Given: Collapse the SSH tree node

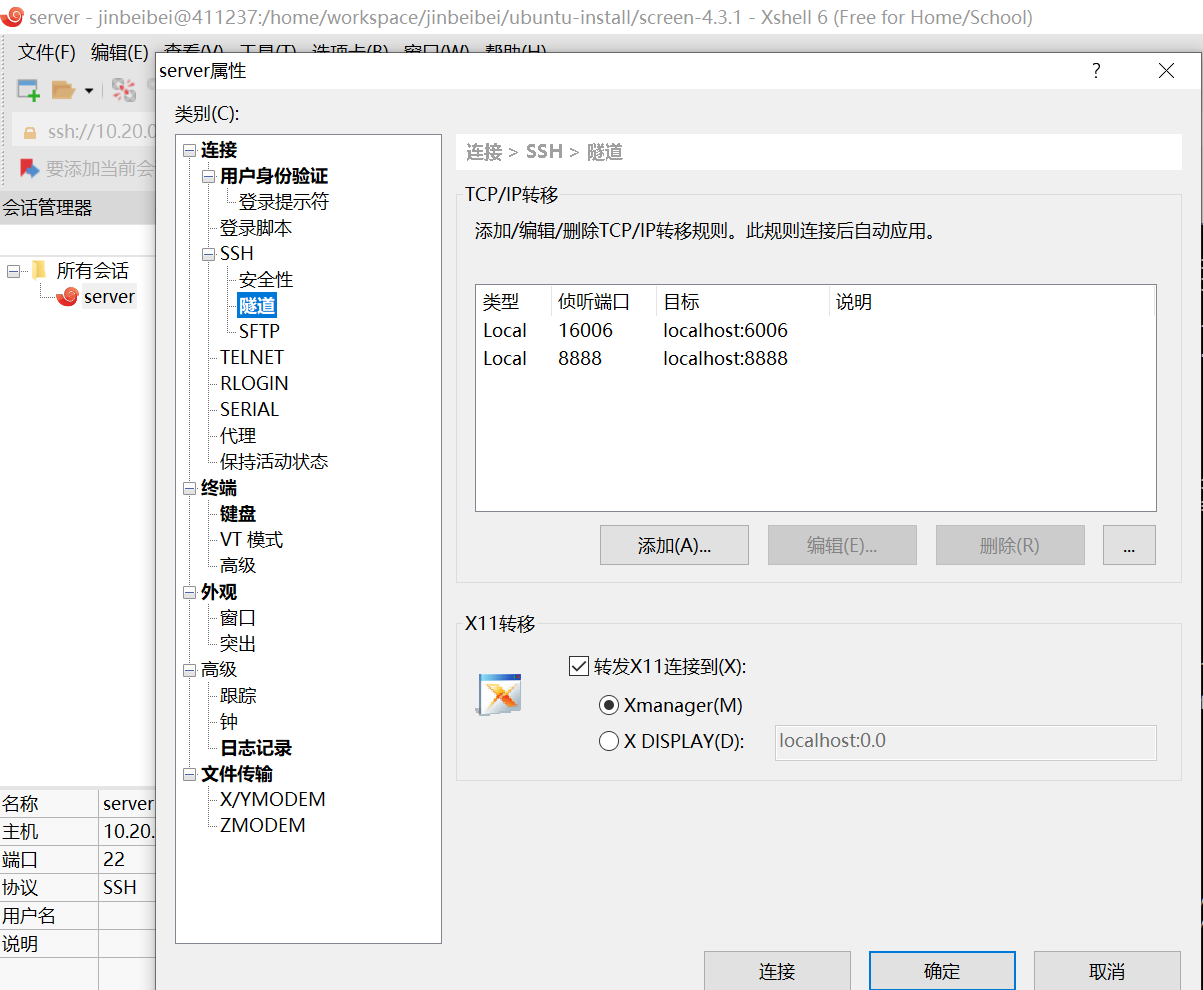Looking at the screenshot, I should (209, 254).
